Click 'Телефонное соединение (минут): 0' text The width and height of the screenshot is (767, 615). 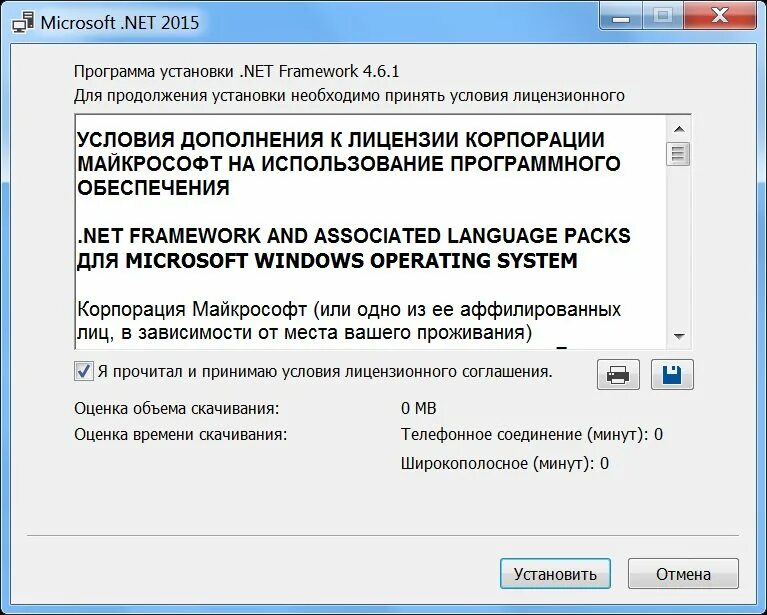[532, 434]
